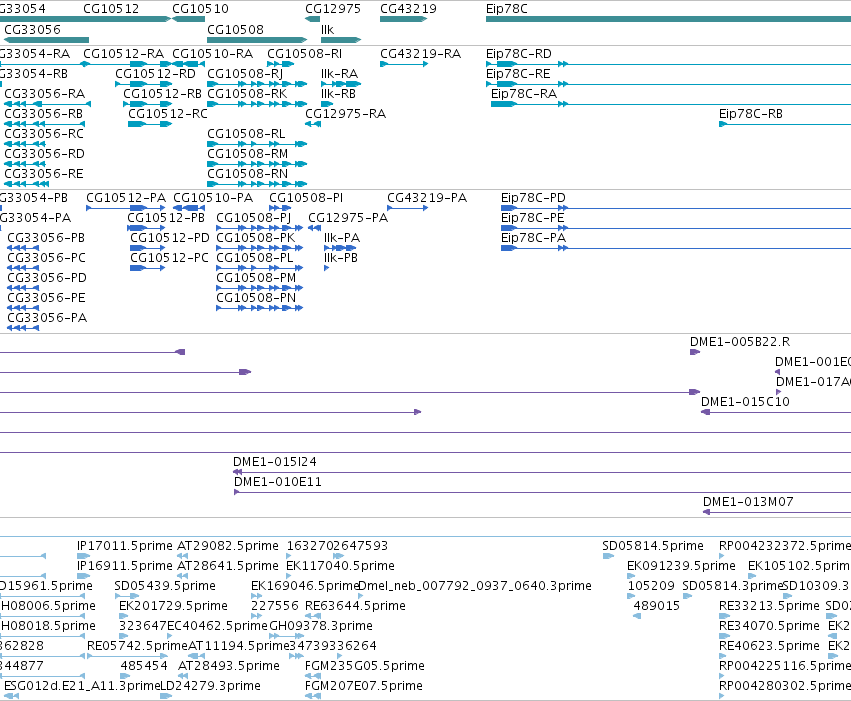Select the CG12975 gene label

pos(333,9)
